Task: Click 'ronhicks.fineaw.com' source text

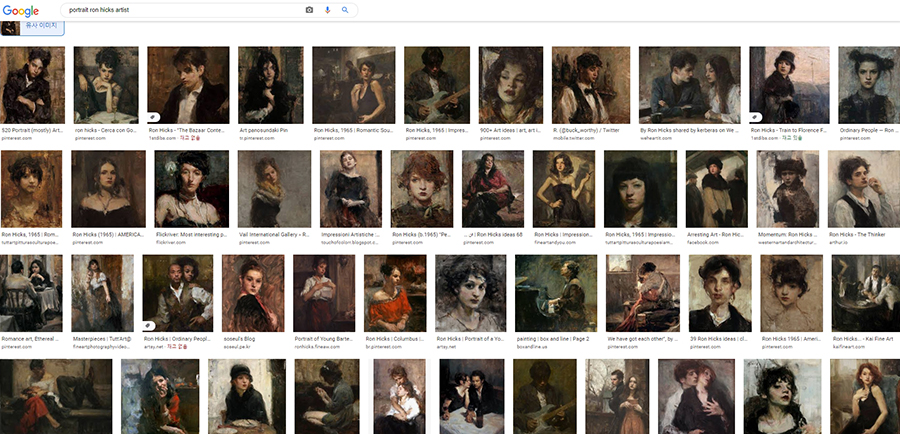Action: [316, 347]
